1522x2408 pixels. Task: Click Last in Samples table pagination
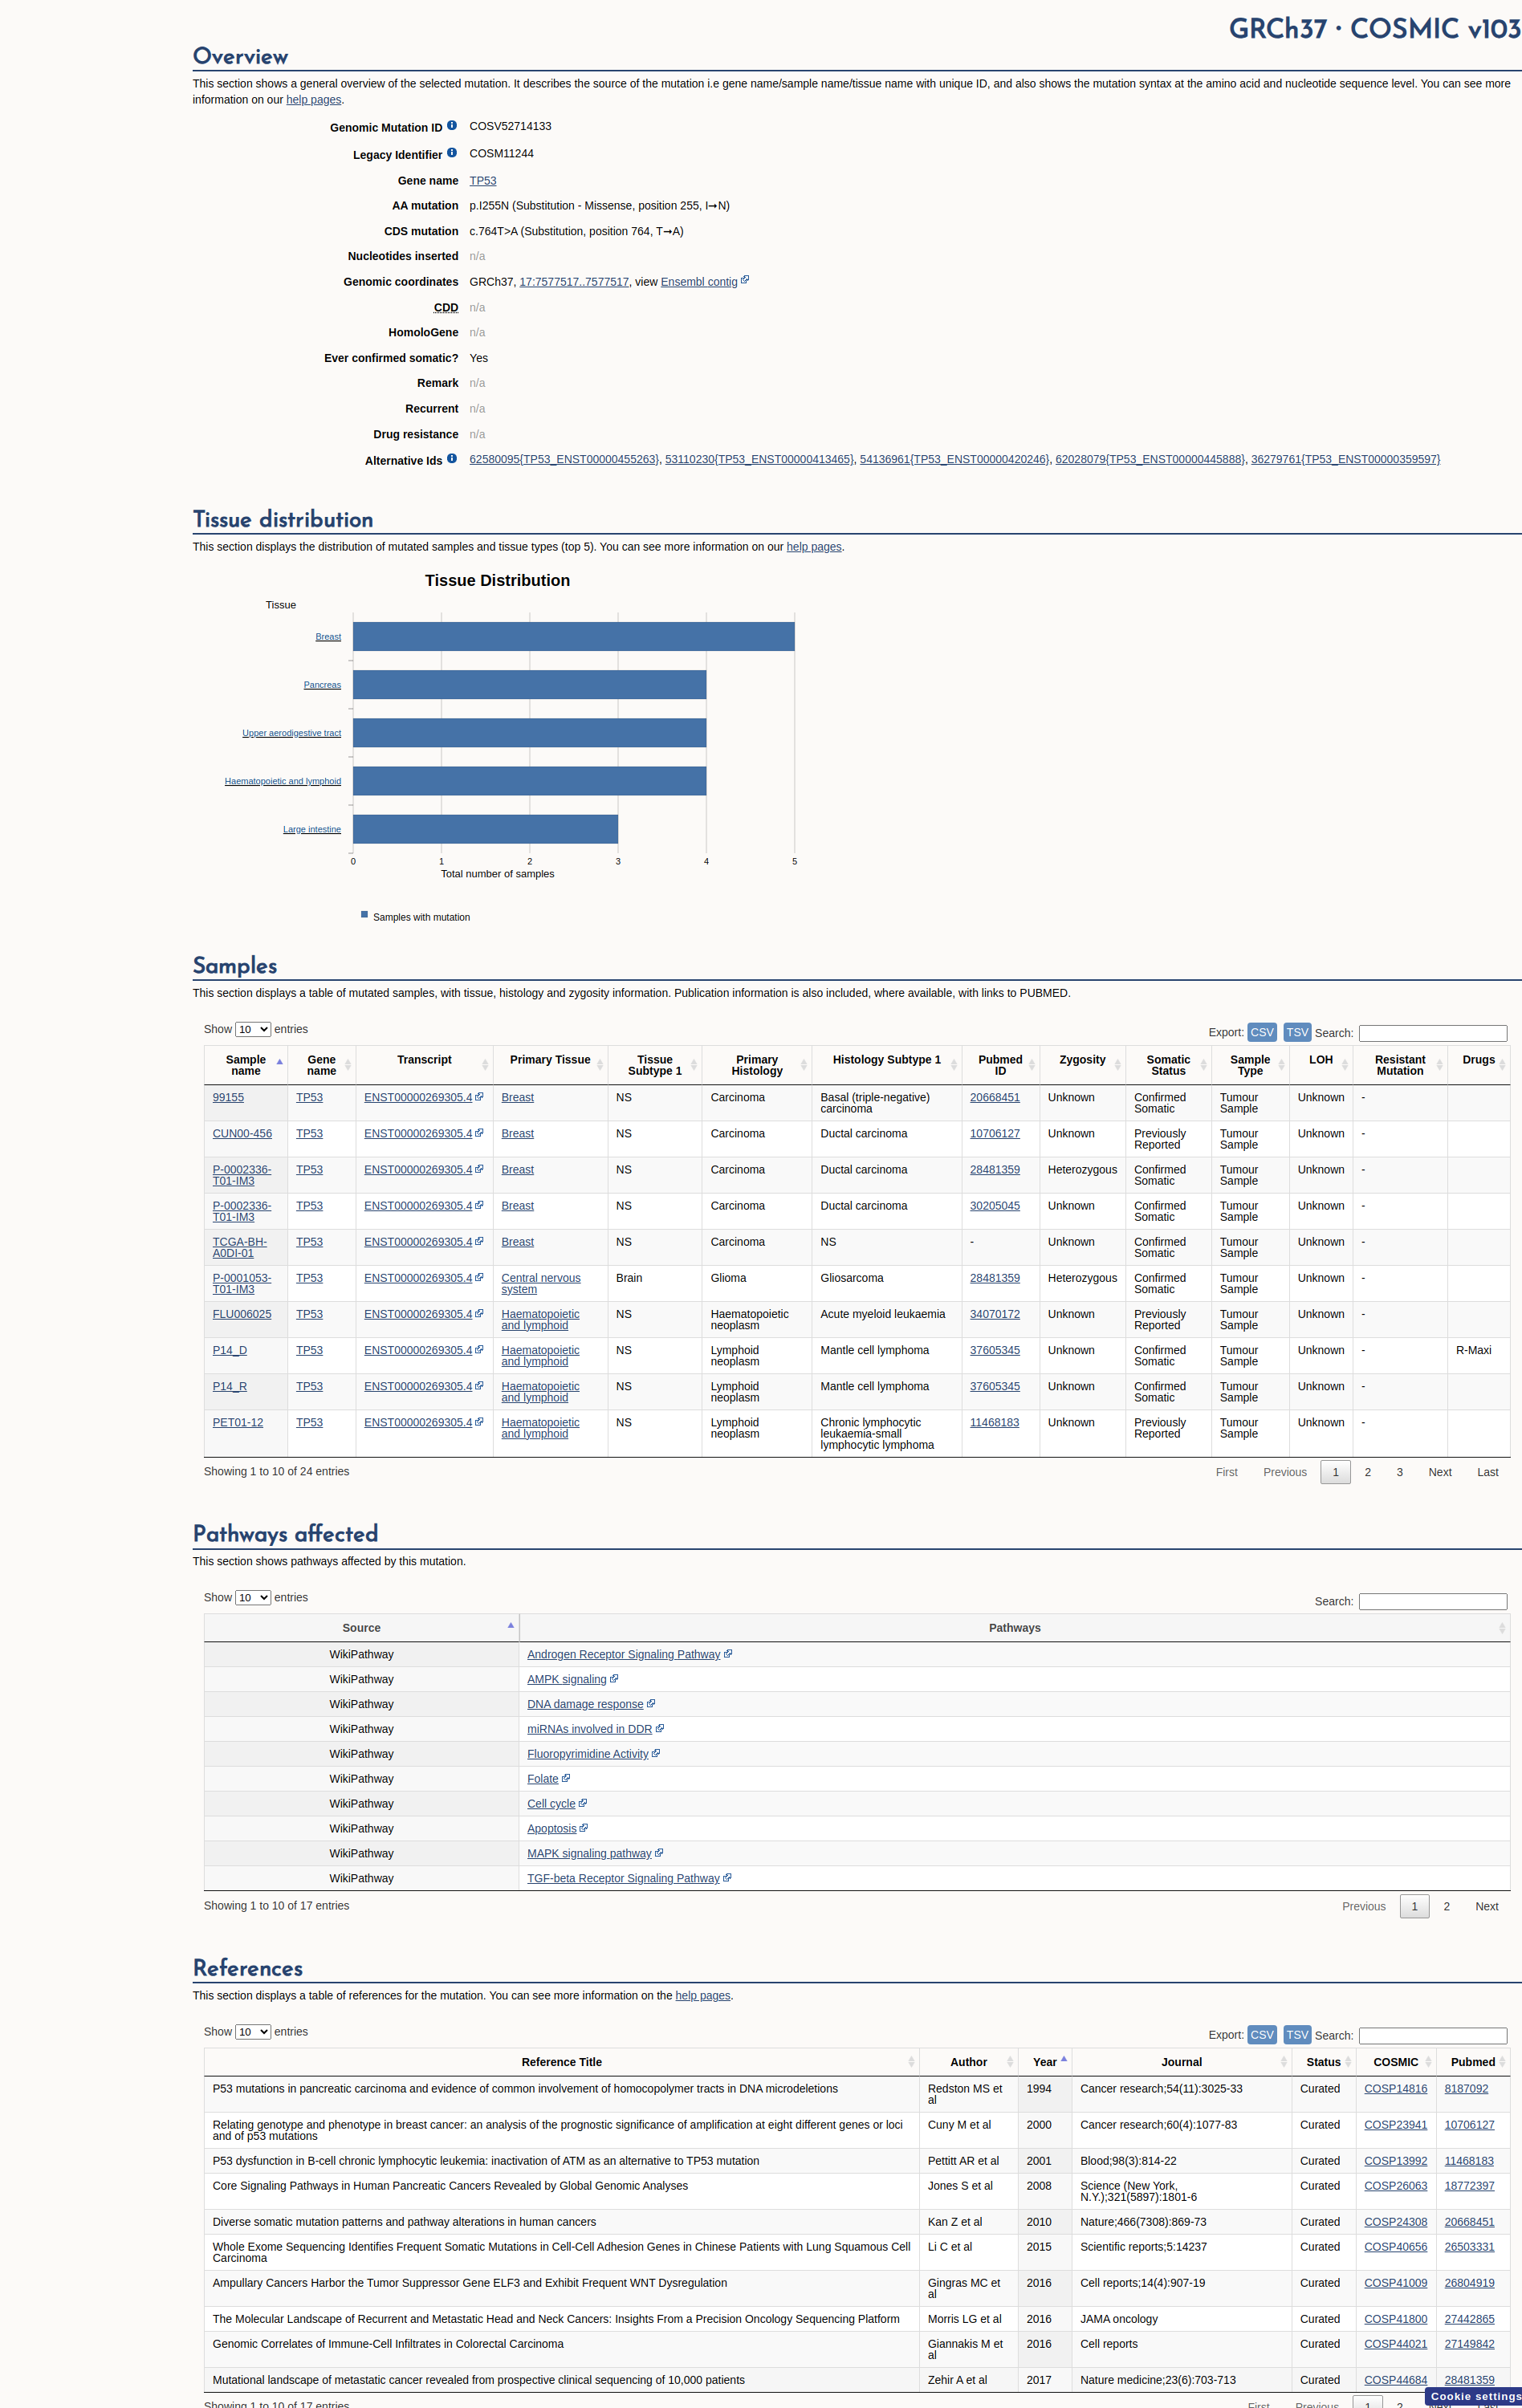point(1488,1472)
